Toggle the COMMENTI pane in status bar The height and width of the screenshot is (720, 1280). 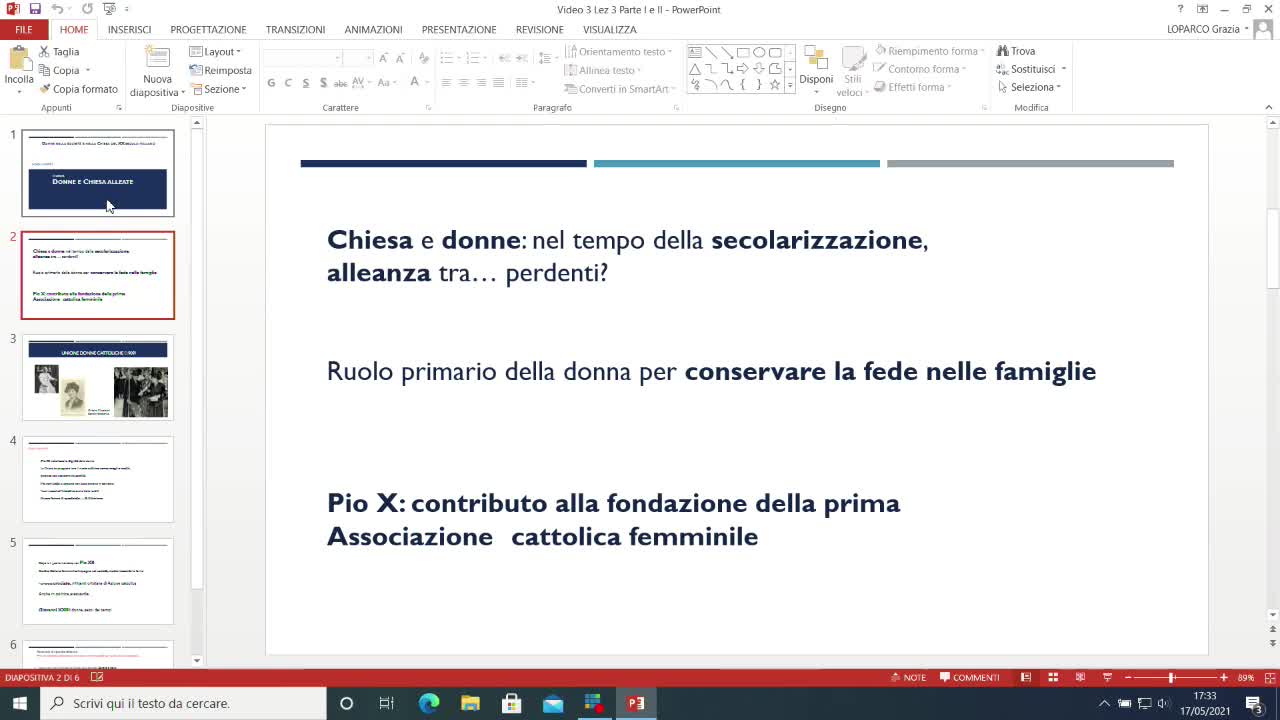[969, 677]
